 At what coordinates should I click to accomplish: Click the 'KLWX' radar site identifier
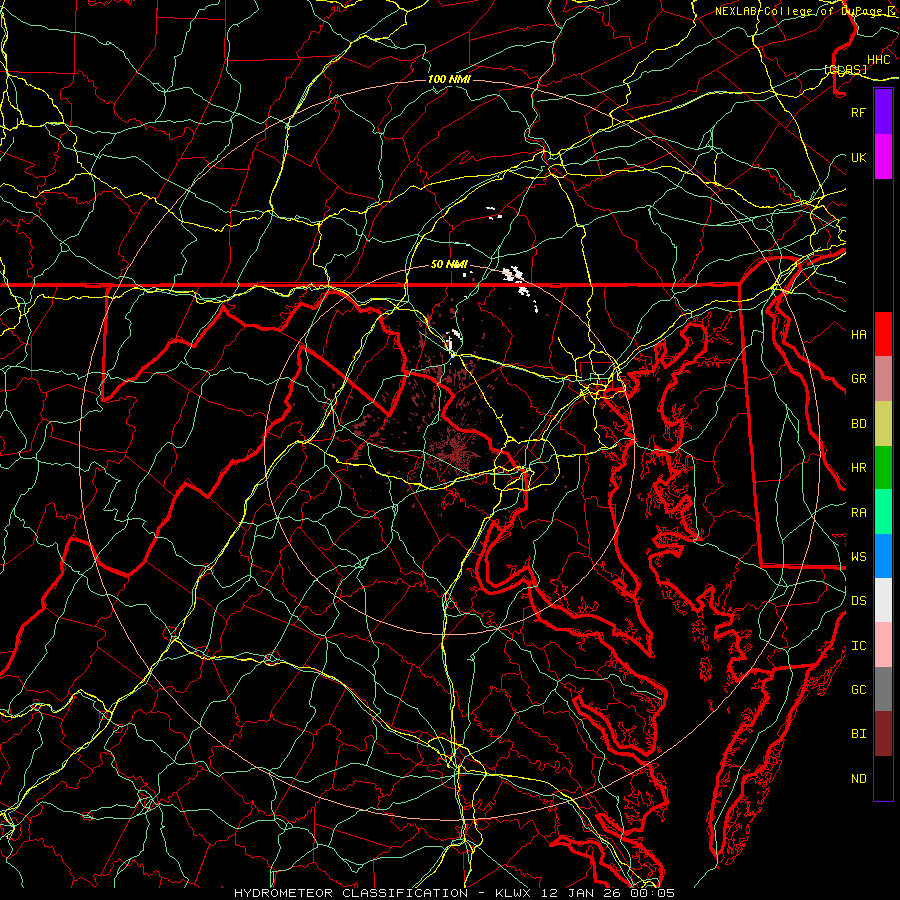(x=513, y=893)
